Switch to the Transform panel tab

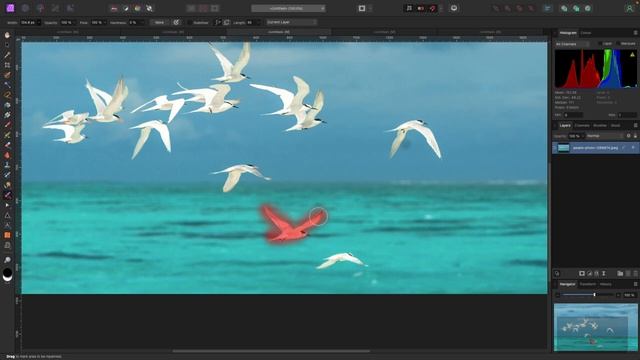point(588,284)
